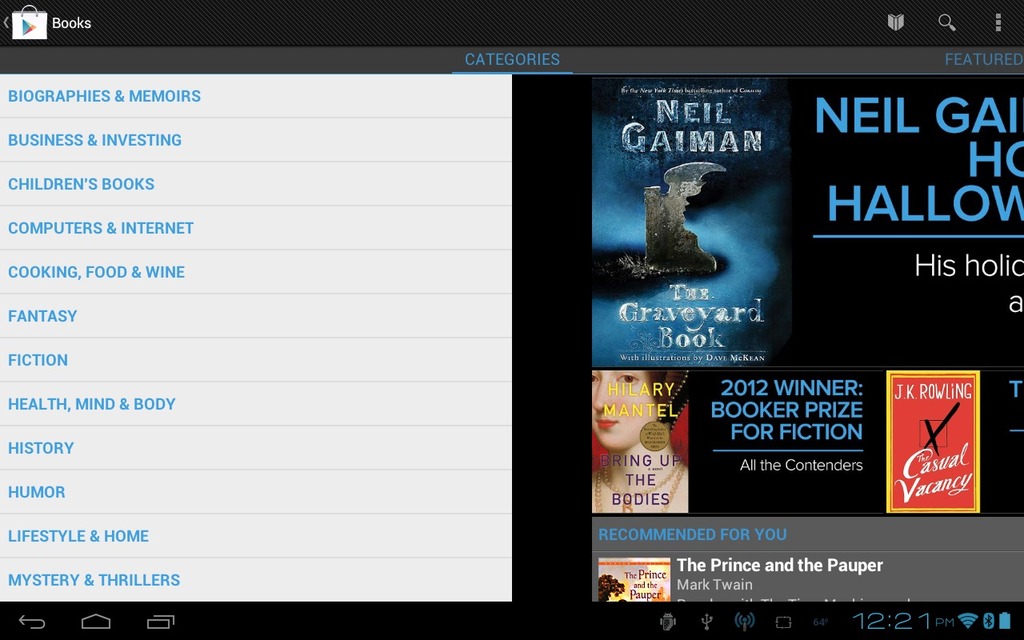Open the 2012 Booker Prize winner promo

click(787, 409)
